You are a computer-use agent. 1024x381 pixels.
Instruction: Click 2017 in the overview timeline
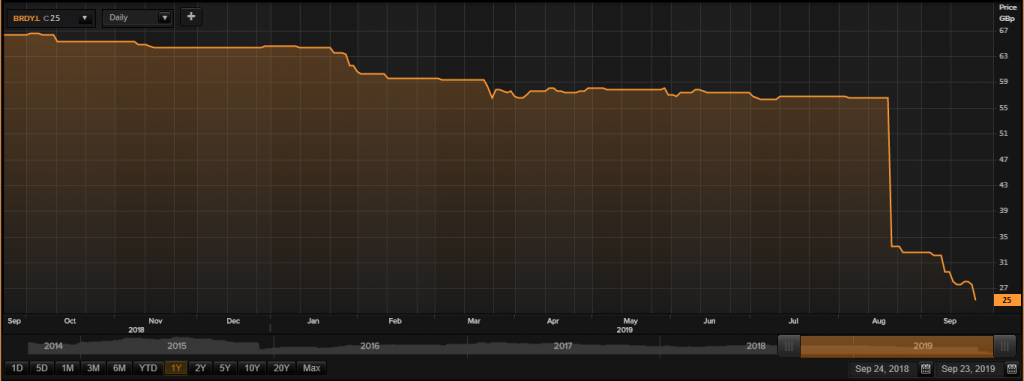tap(563, 346)
